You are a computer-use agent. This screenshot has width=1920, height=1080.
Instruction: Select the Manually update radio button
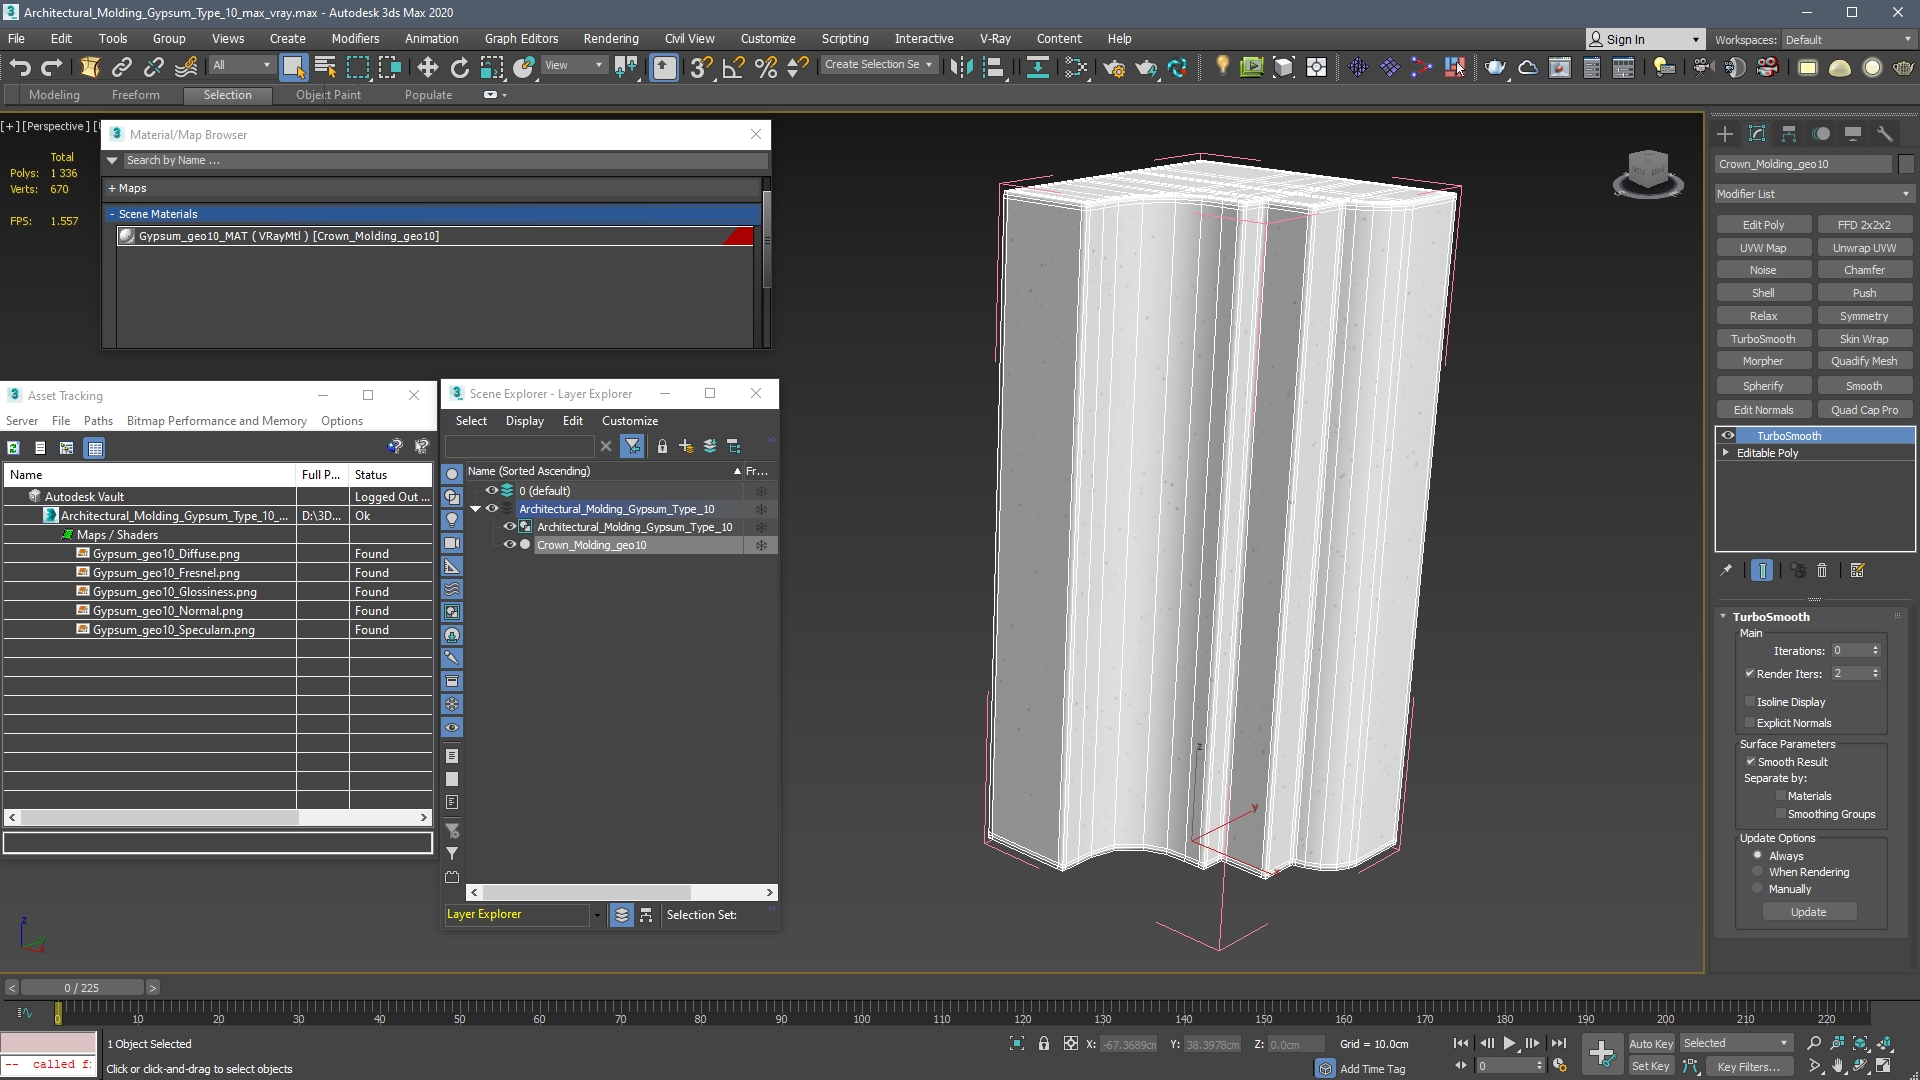(1758, 888)
